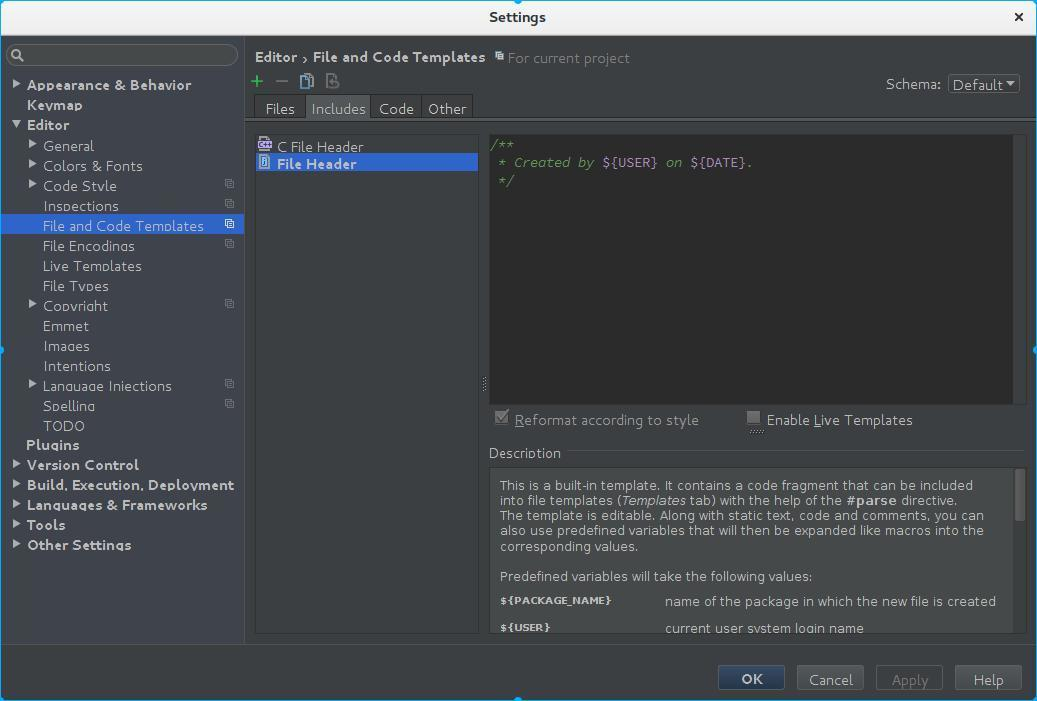The height and width of the screenshot is (701, 1037).
Task: Remove the template with the minus icon
Action: [282, 81]
